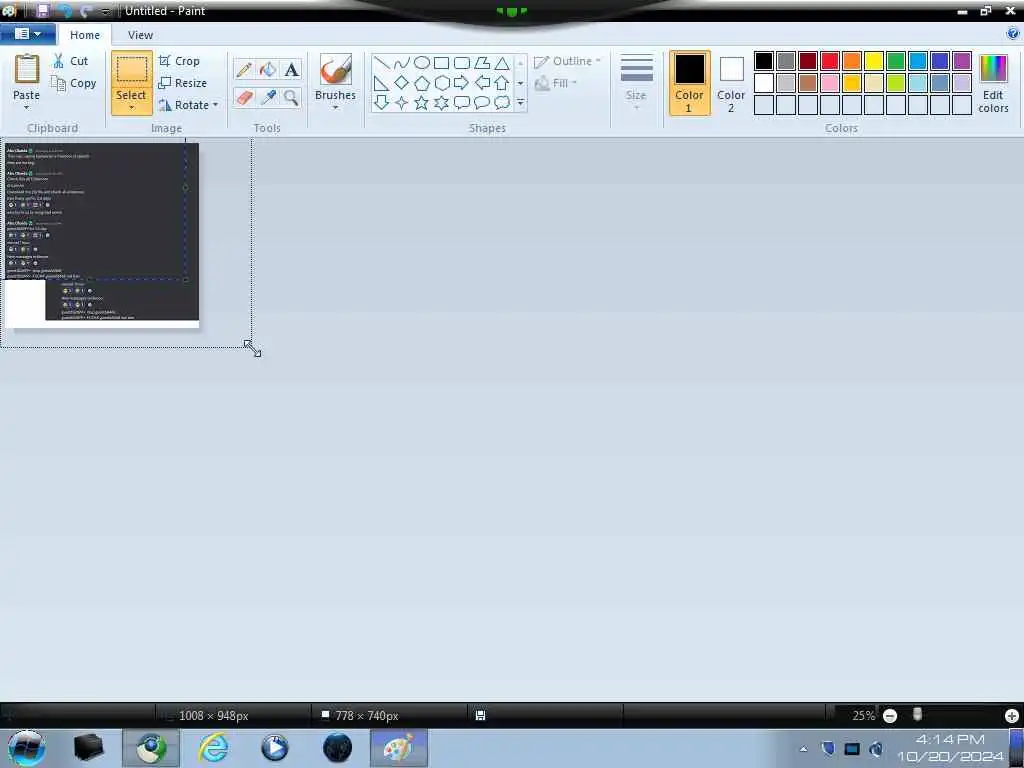Open the Windows Start button
Image resolution: width=1024 pixels, height=768 pixels.
pos(26,748)
